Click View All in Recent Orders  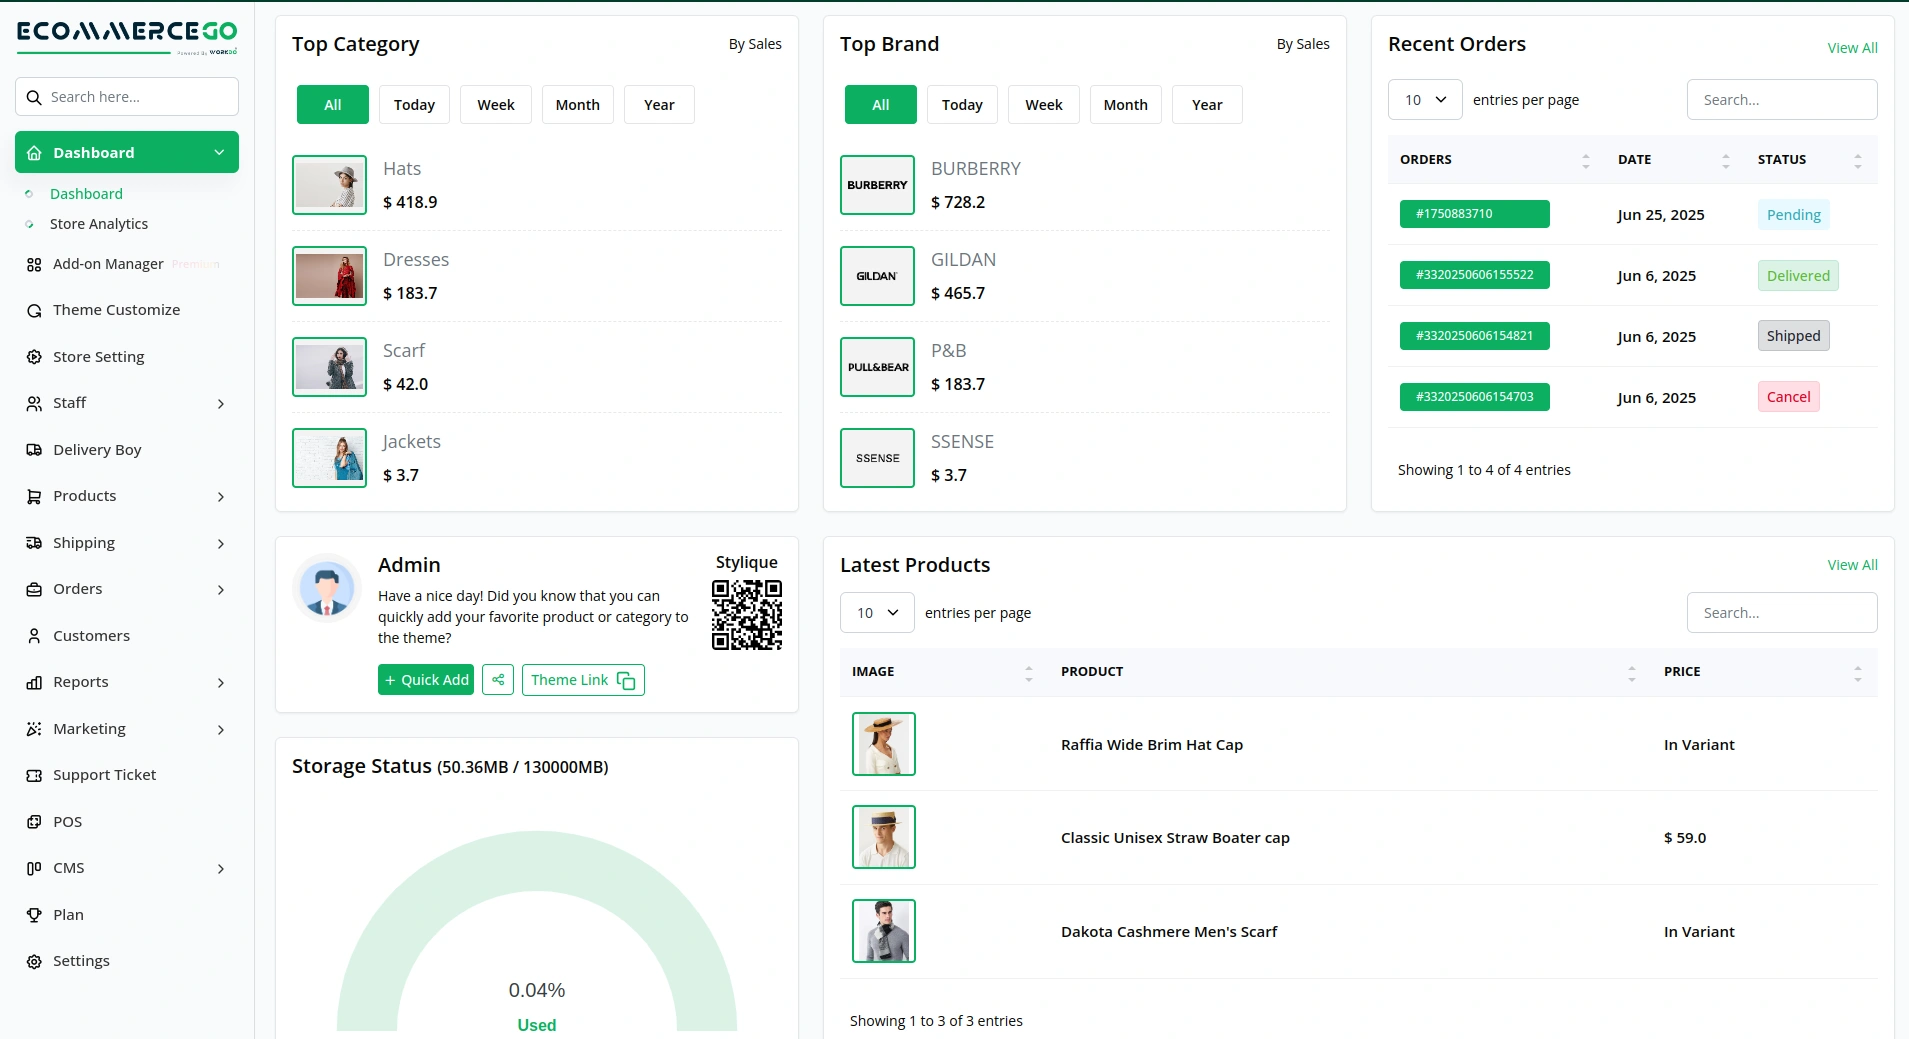1852,48
